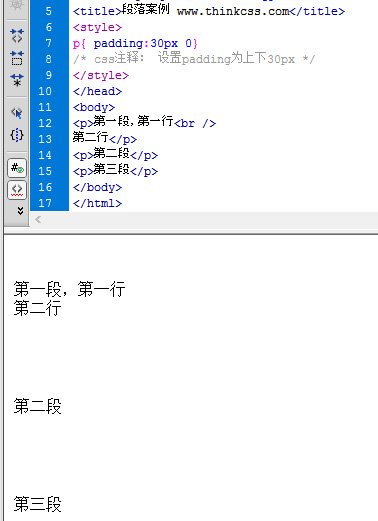Click line number 10 in gutter
Screen dimensions: 378x521
pos(45,91)
